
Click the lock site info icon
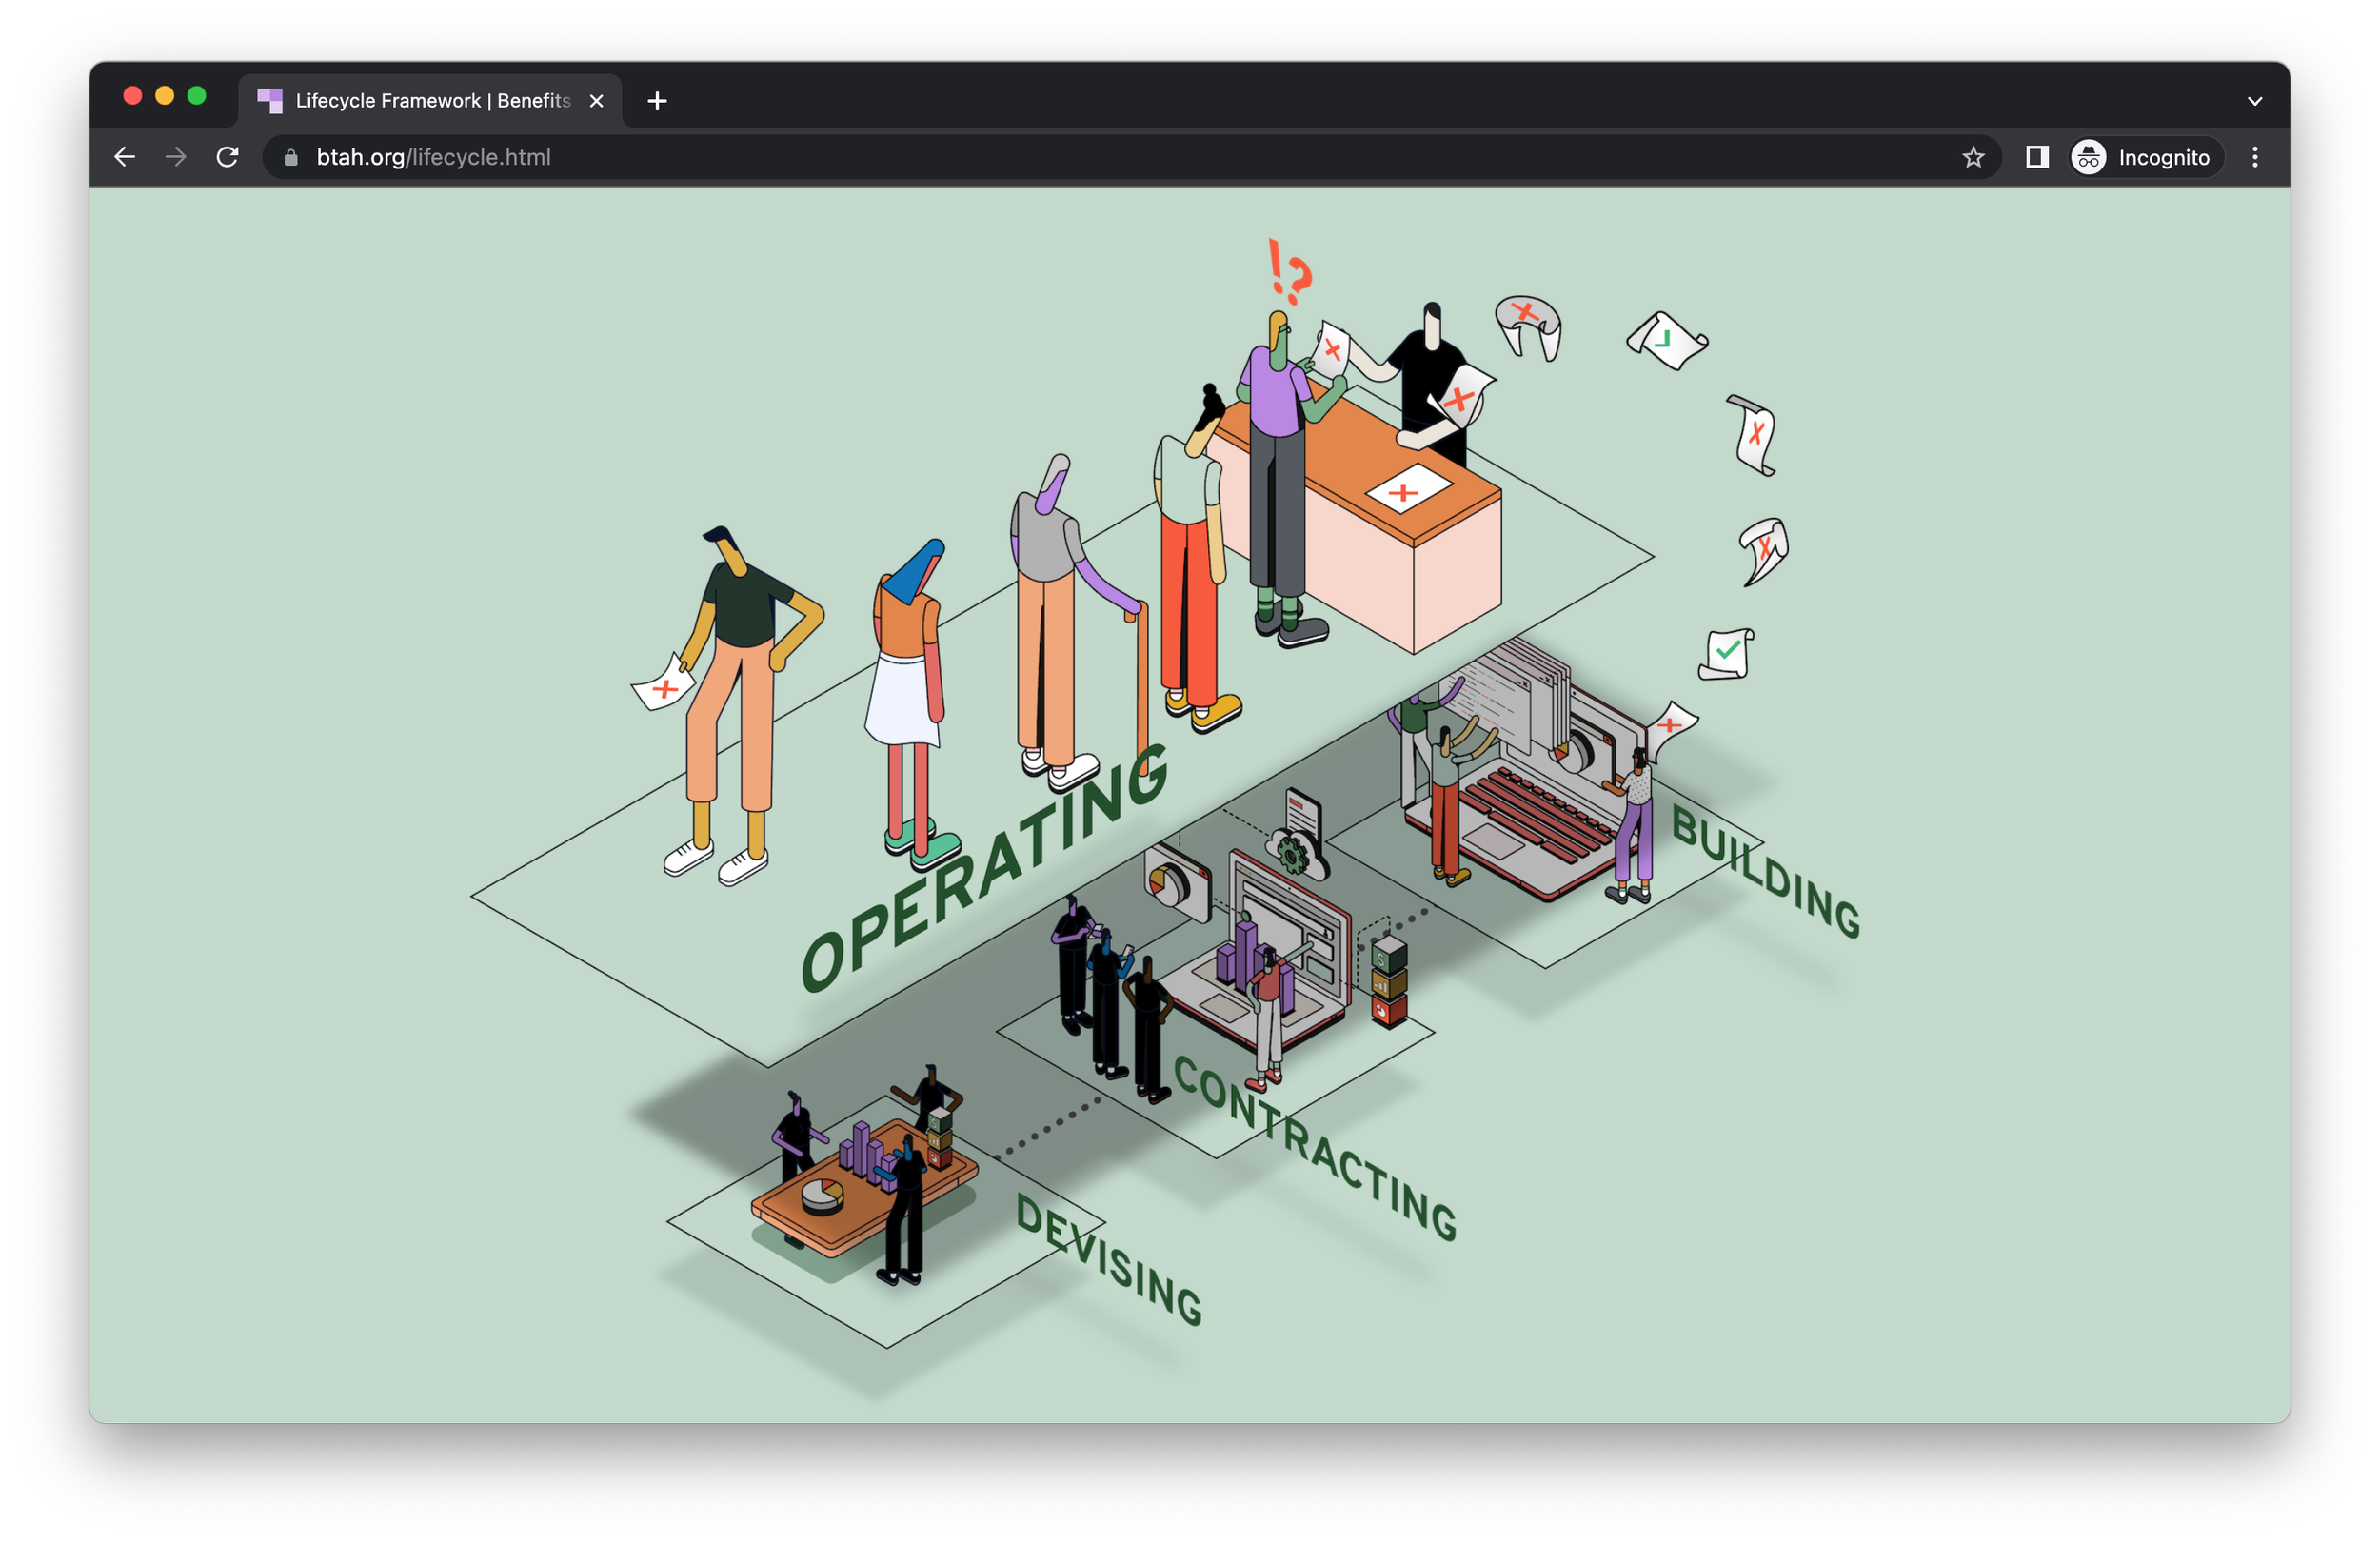tap(291, 157)
